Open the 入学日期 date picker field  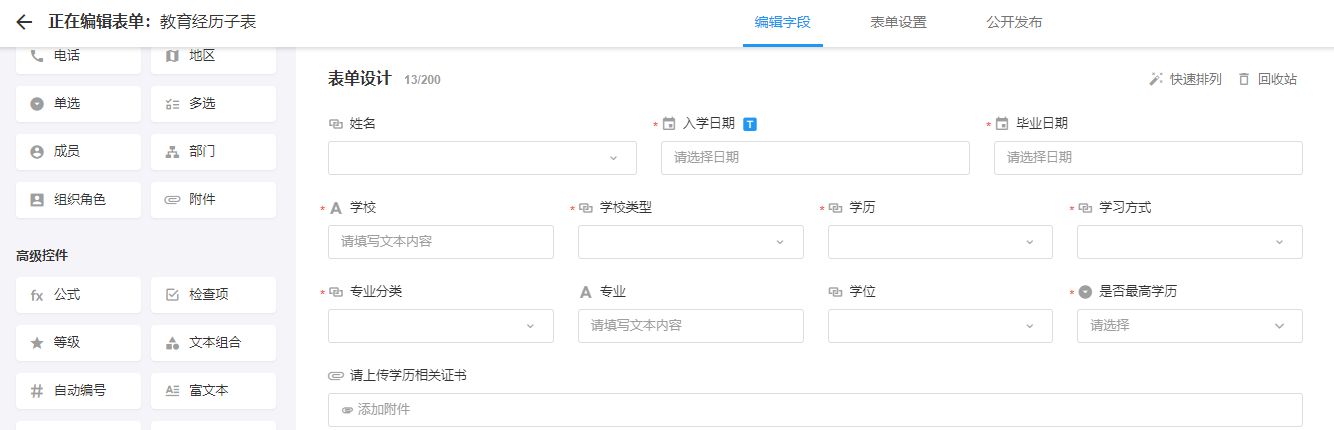(x=815, y=158)
